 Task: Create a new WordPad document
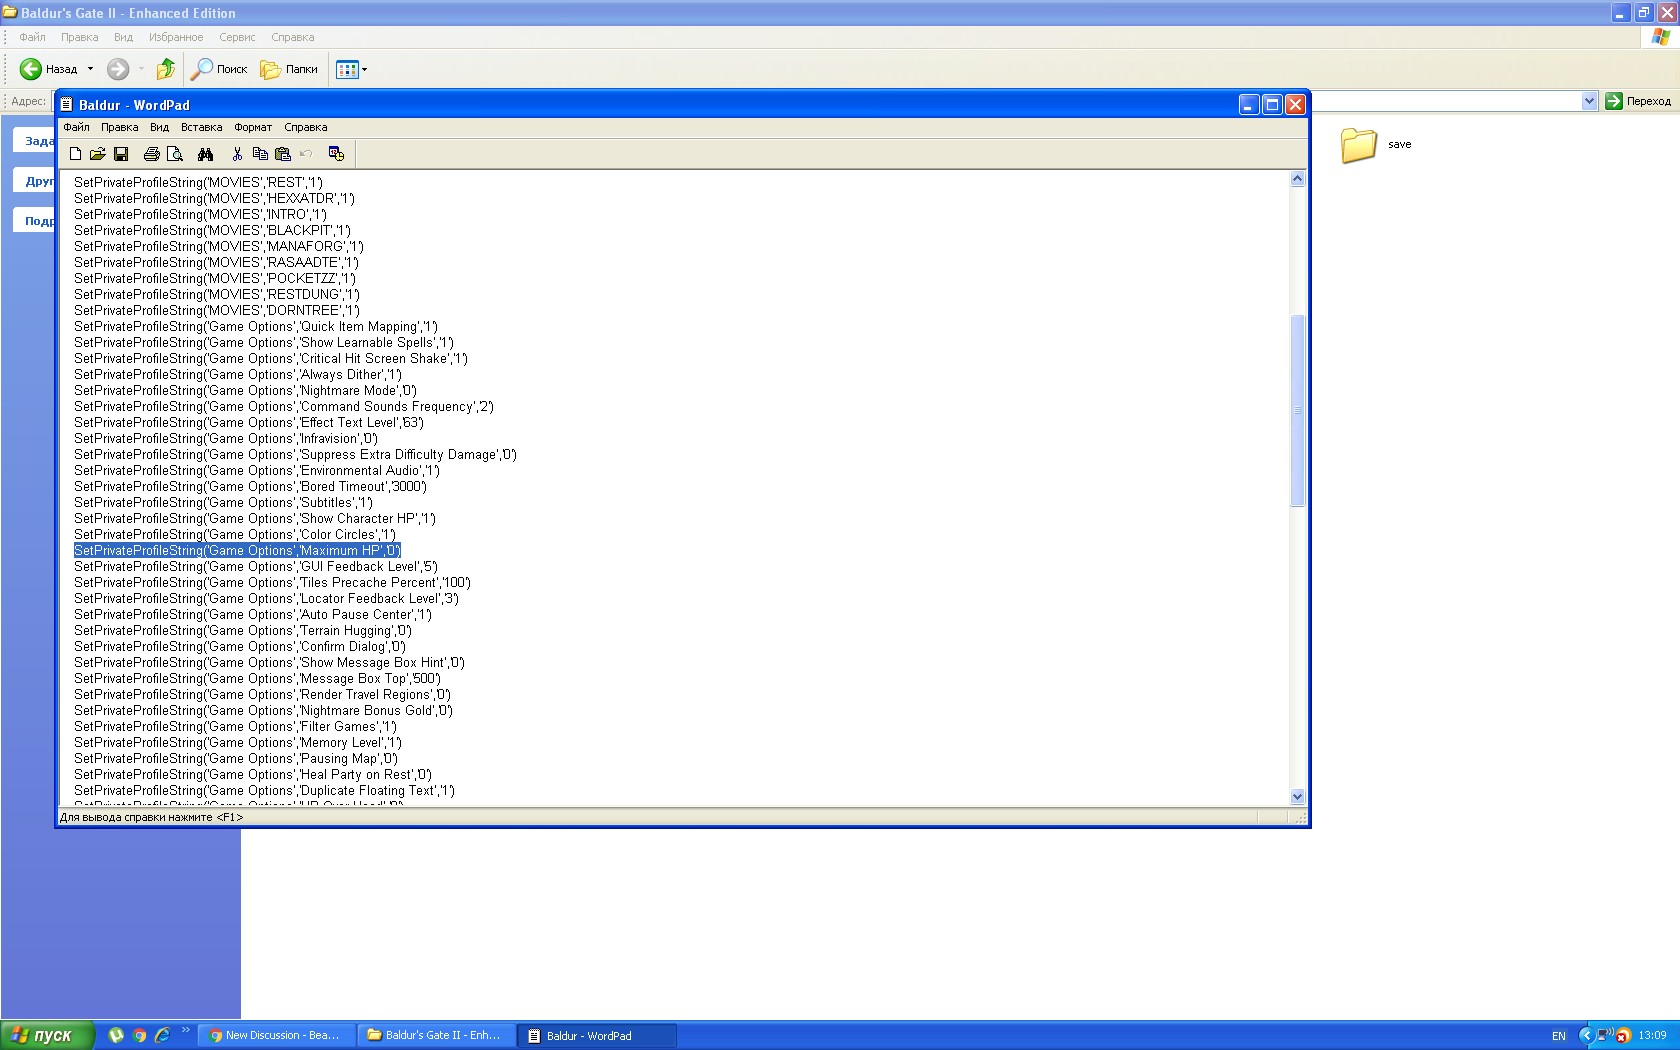tap(75, 154)
